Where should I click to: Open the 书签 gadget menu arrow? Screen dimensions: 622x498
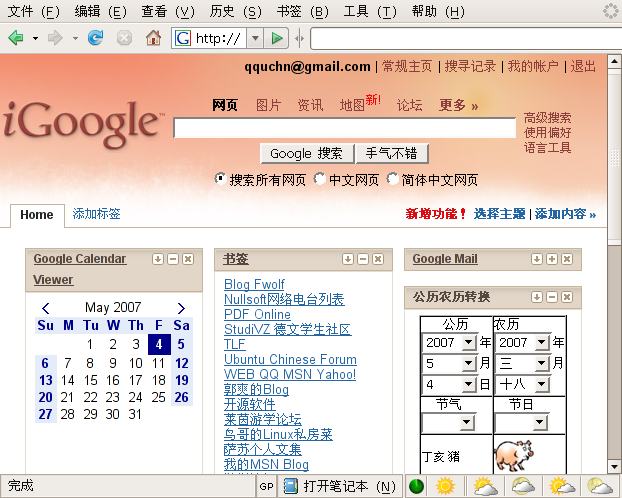(348, 259)
